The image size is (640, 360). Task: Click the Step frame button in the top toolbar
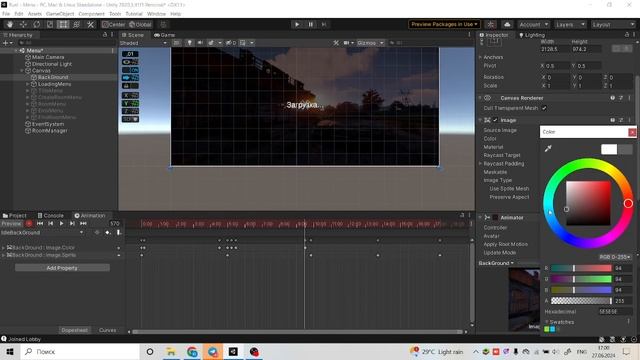tap(324, 24)
